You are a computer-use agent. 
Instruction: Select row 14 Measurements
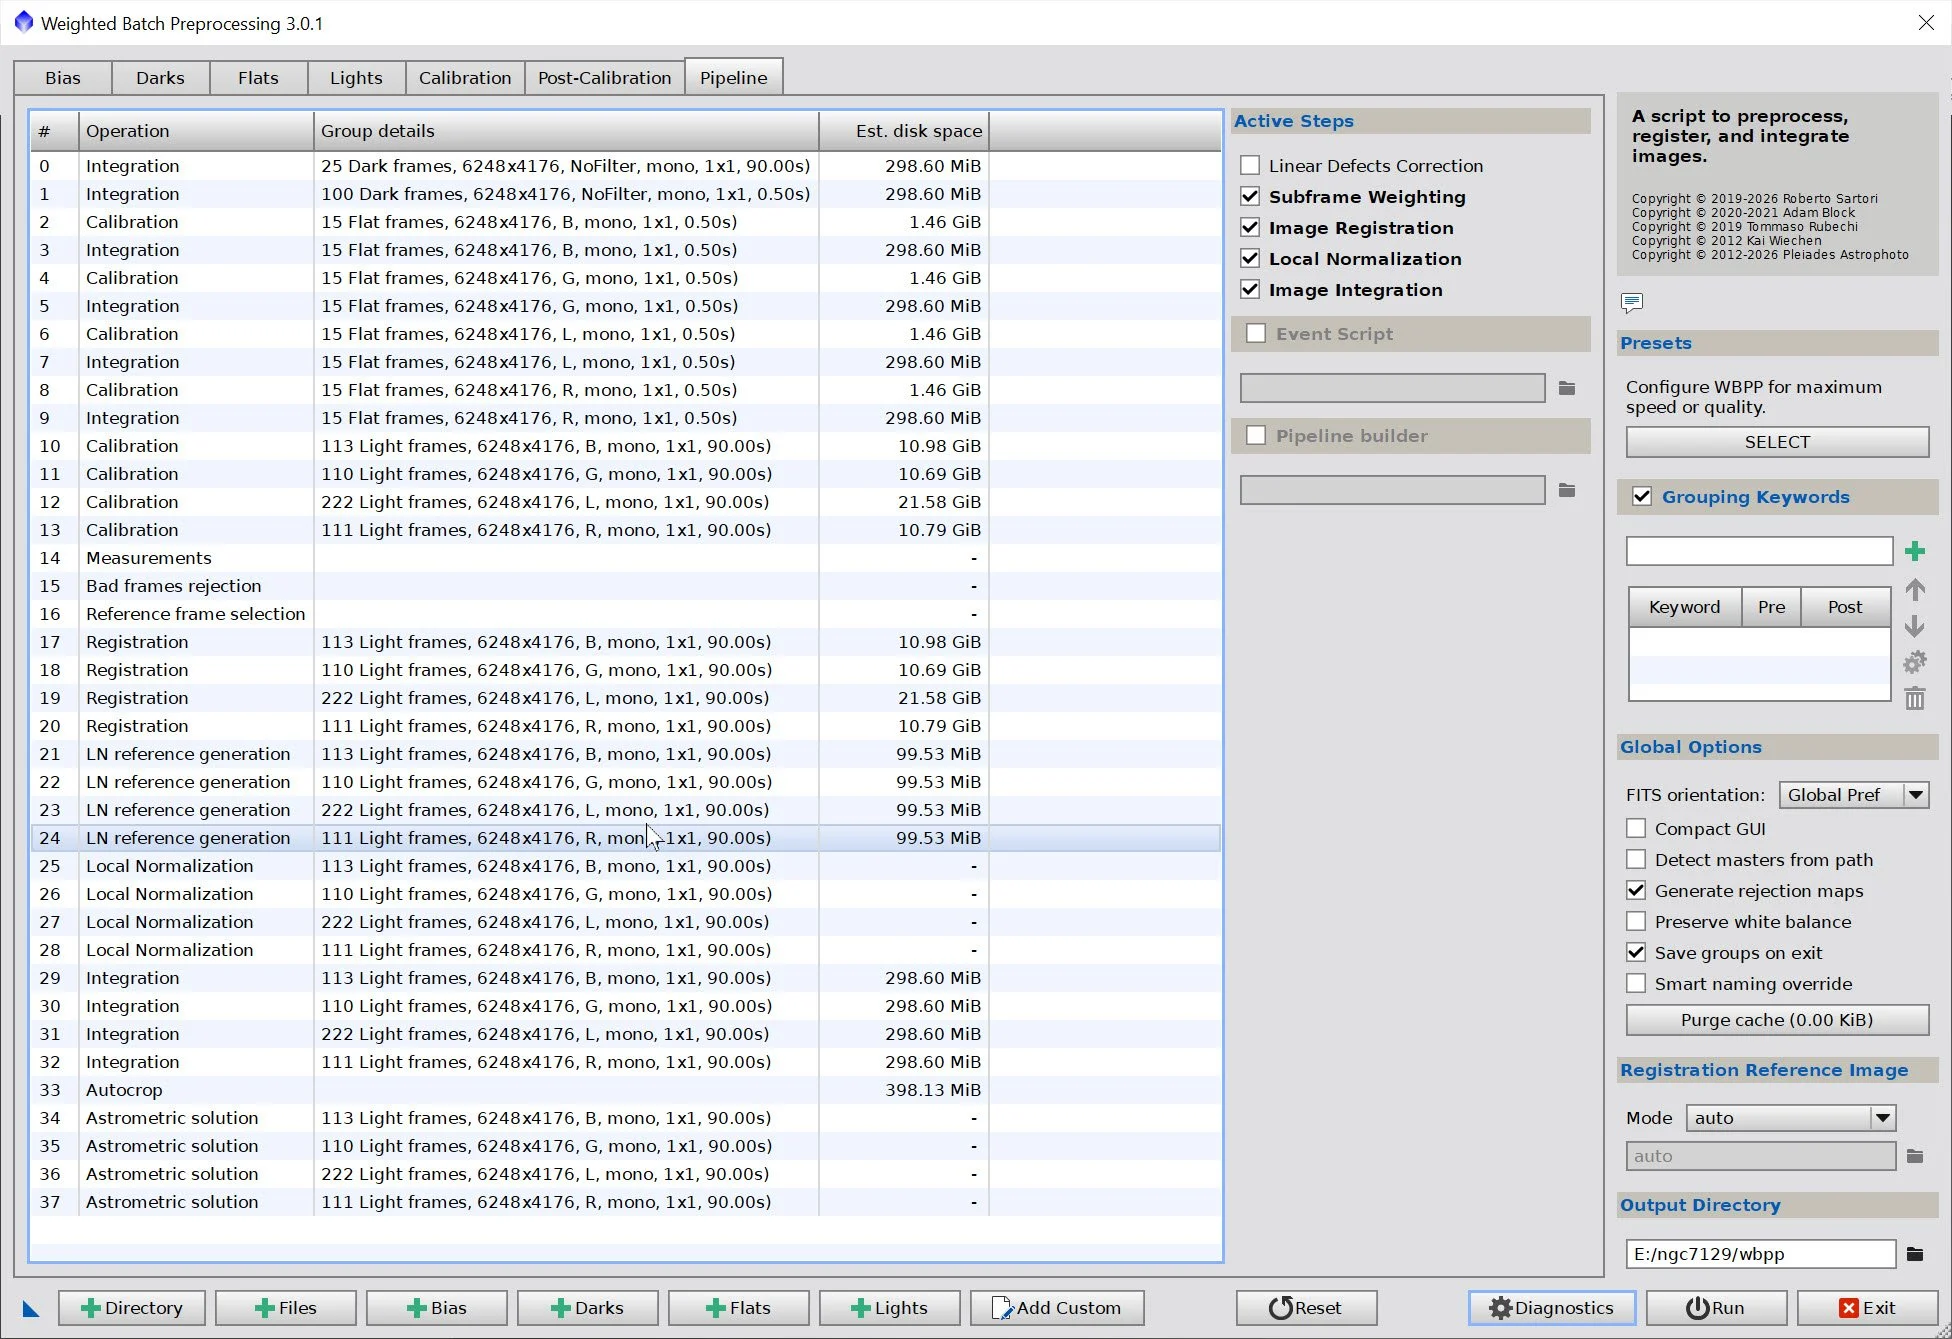[x=625, y=558]
